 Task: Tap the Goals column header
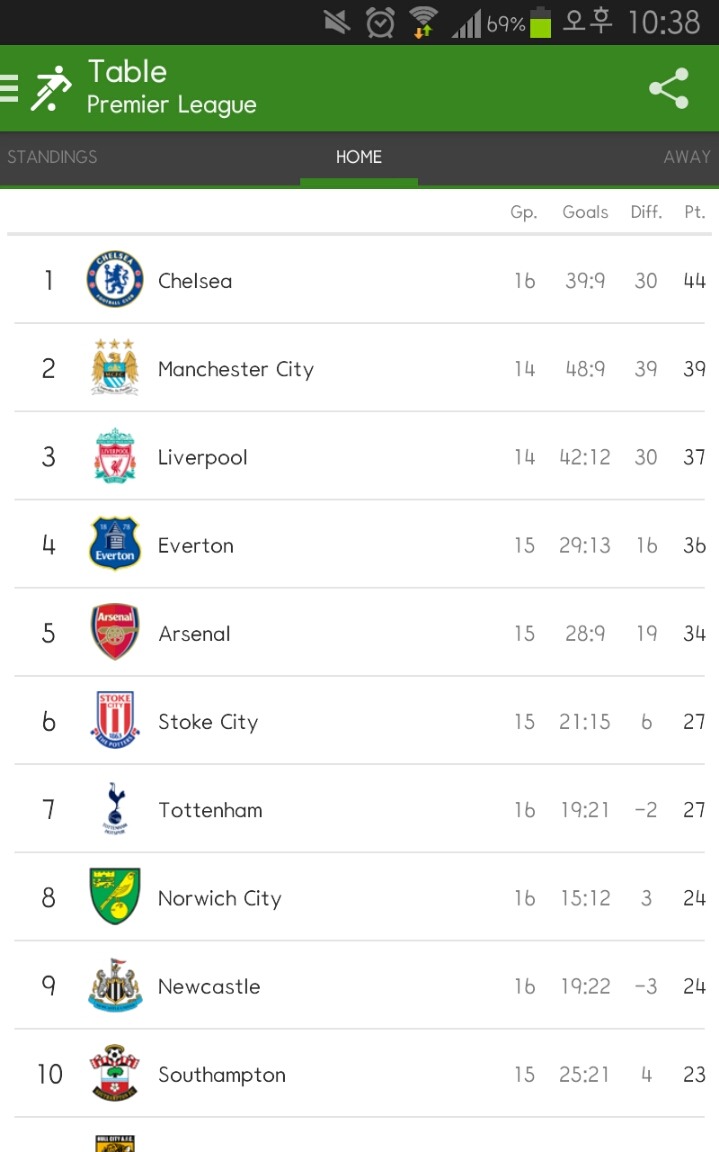585,212
